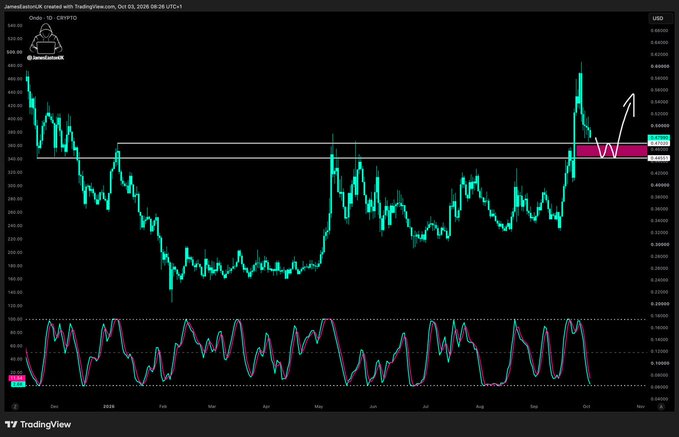Click the 0.50000 price axis label
Screen dimensions: 679x437
point(659,126)
